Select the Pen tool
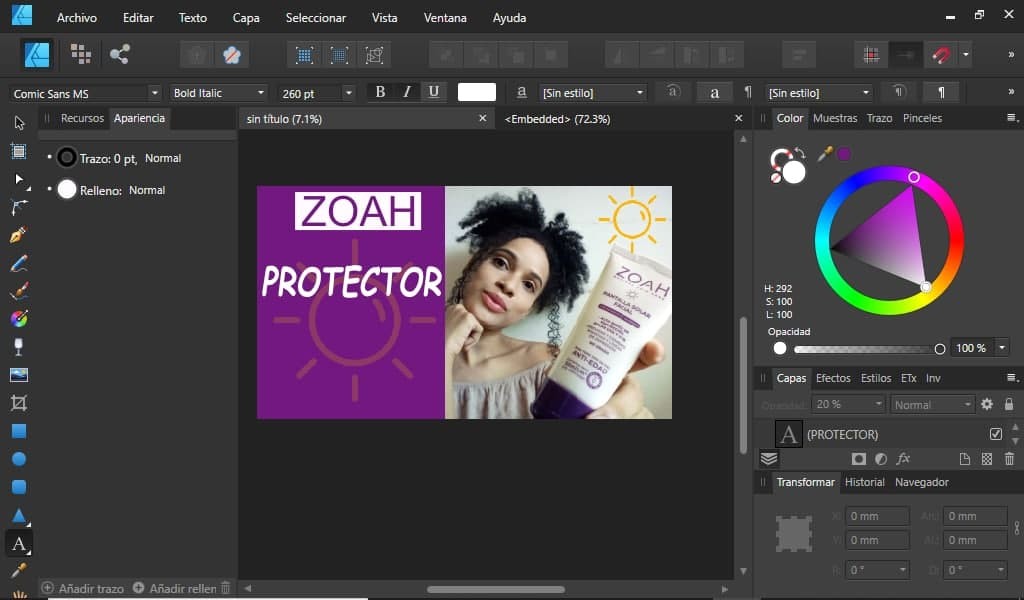This screenshot has width=1024, height=600. 19,235
